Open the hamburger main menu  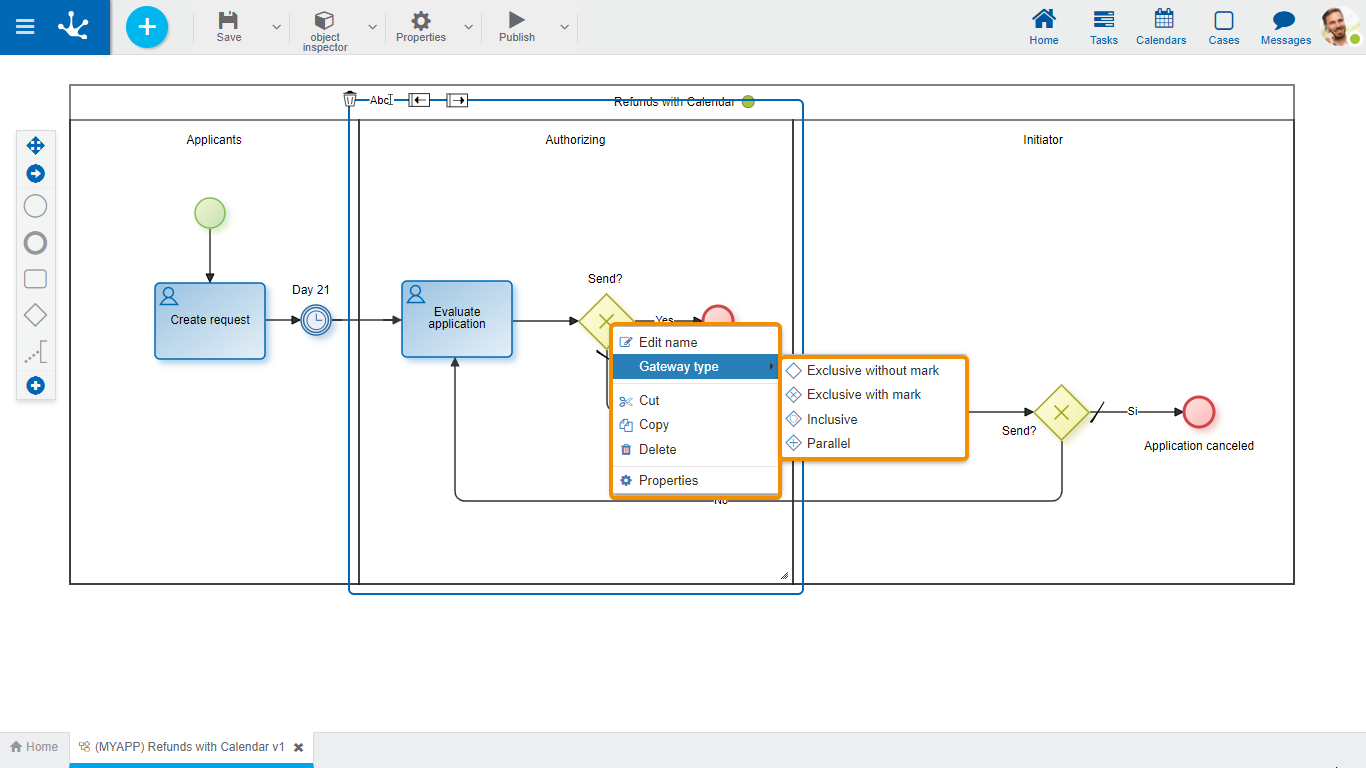25,27
